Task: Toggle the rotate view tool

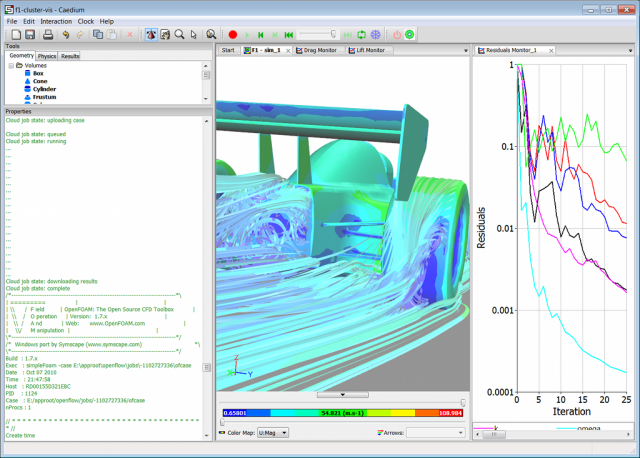Action: (x=151, y=35)
